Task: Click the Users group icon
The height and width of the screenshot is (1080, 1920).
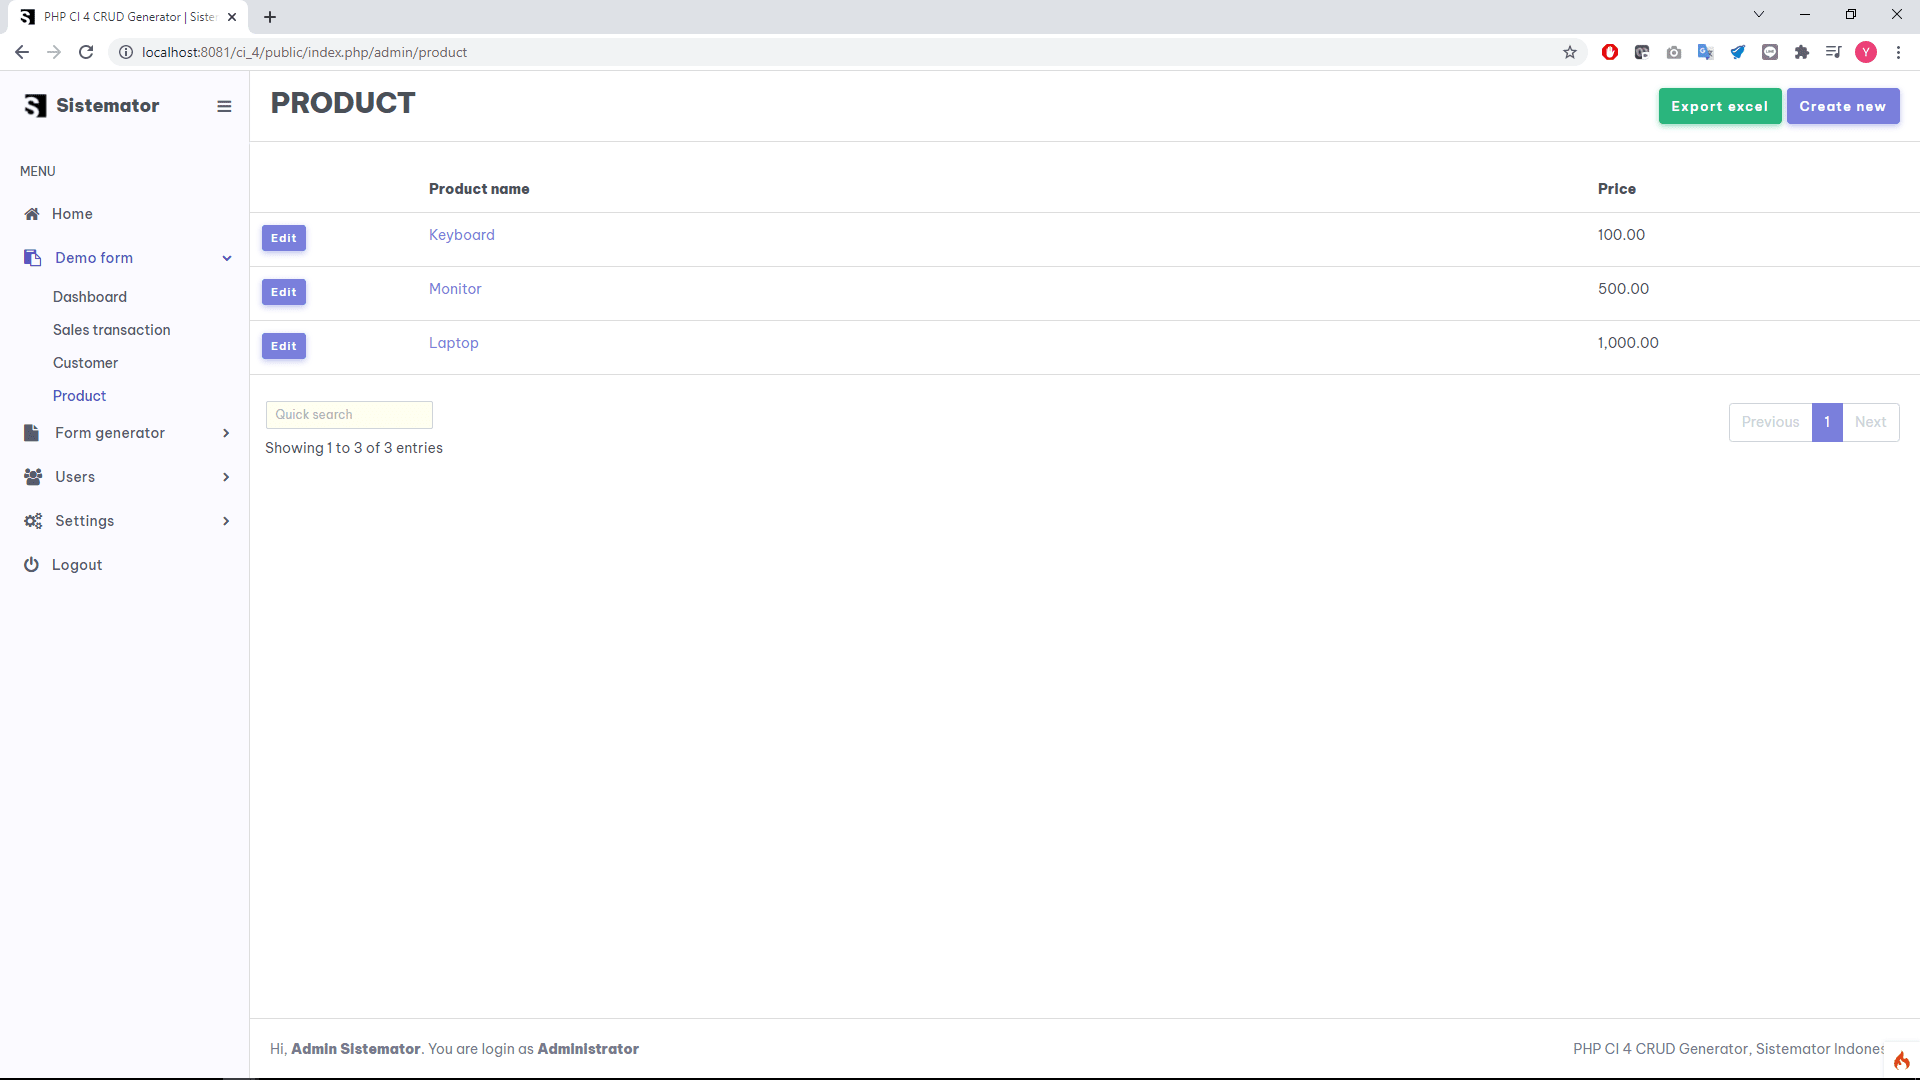Action: (33, 477)
